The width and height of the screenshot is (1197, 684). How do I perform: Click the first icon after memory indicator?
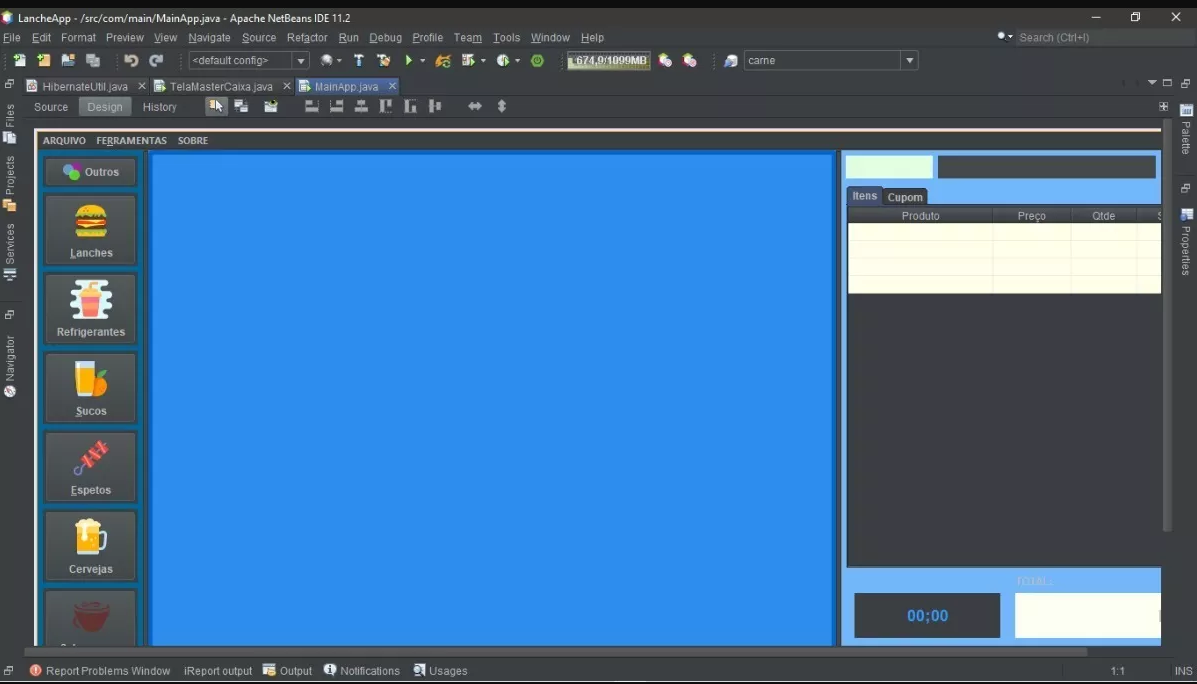click(665, 60)
